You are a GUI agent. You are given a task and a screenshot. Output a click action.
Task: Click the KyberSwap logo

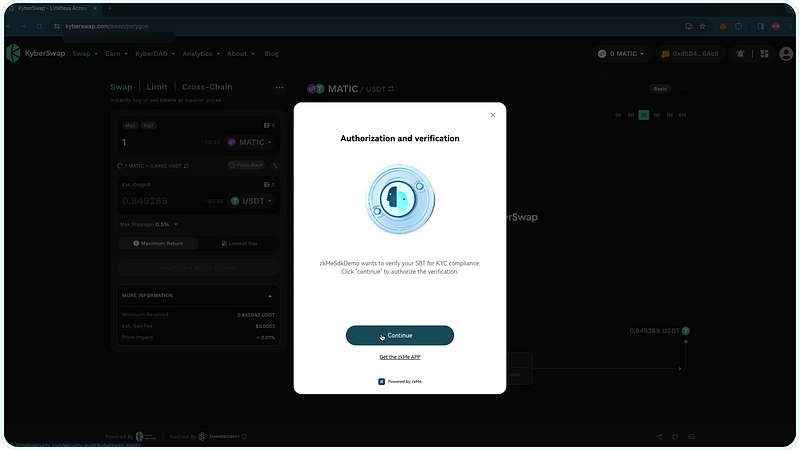(36, 53)
